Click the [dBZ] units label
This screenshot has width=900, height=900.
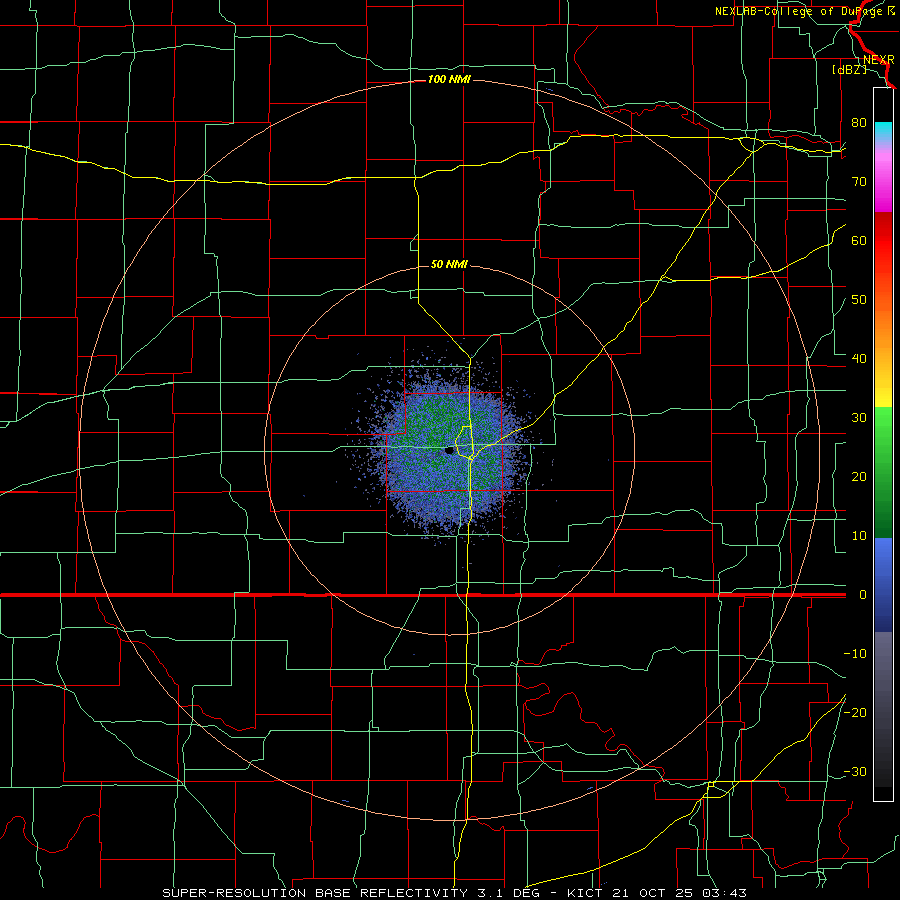[x=849, y=70]
